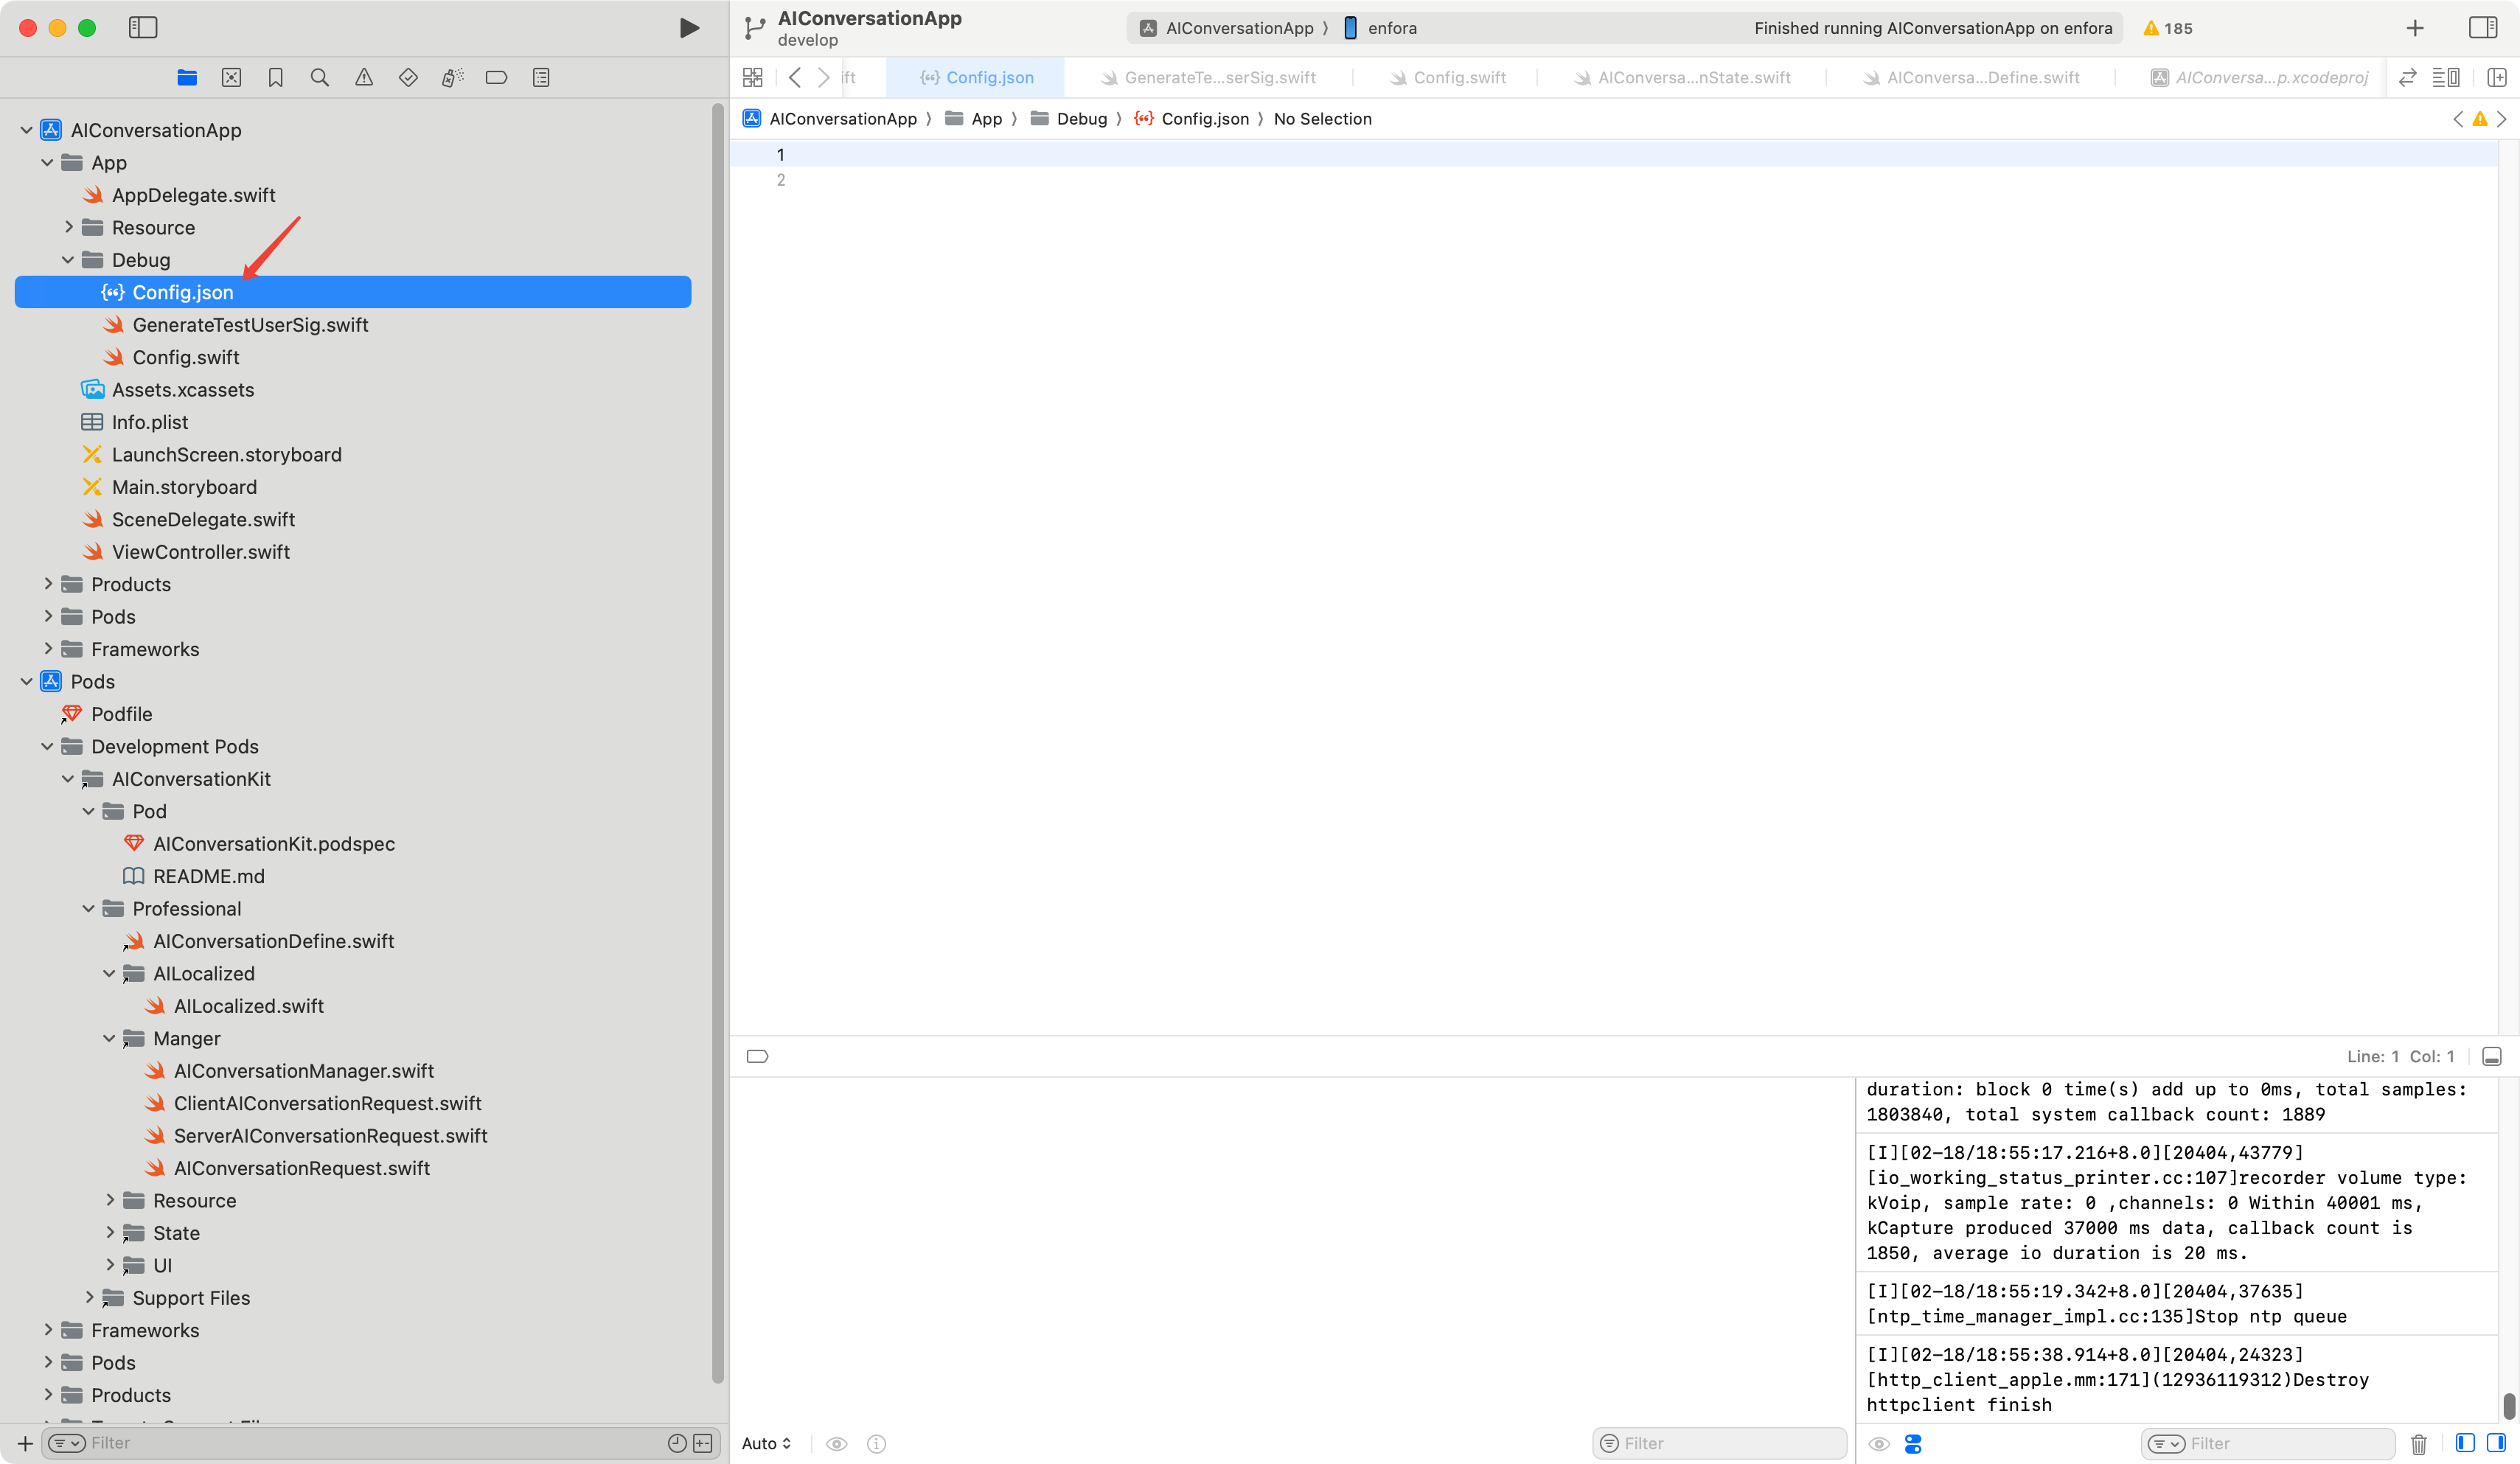
Task: Open the Test navigator
Action: pyautogui.click(x=408, y=77)
